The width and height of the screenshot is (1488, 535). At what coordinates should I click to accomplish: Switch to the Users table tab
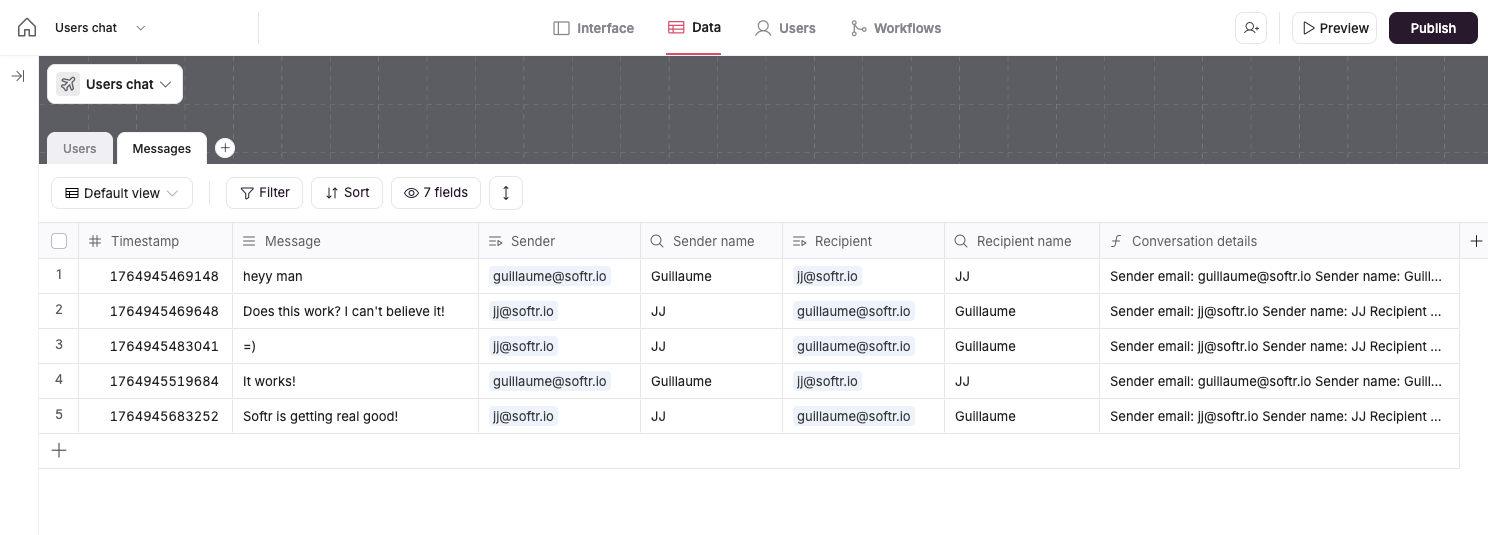(x=80, y=149)
